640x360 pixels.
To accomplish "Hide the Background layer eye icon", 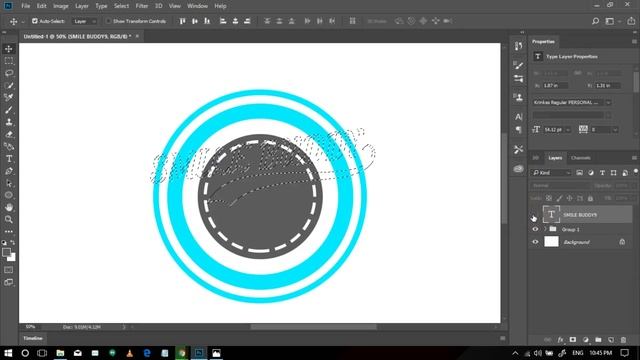I will click(535, 242).
